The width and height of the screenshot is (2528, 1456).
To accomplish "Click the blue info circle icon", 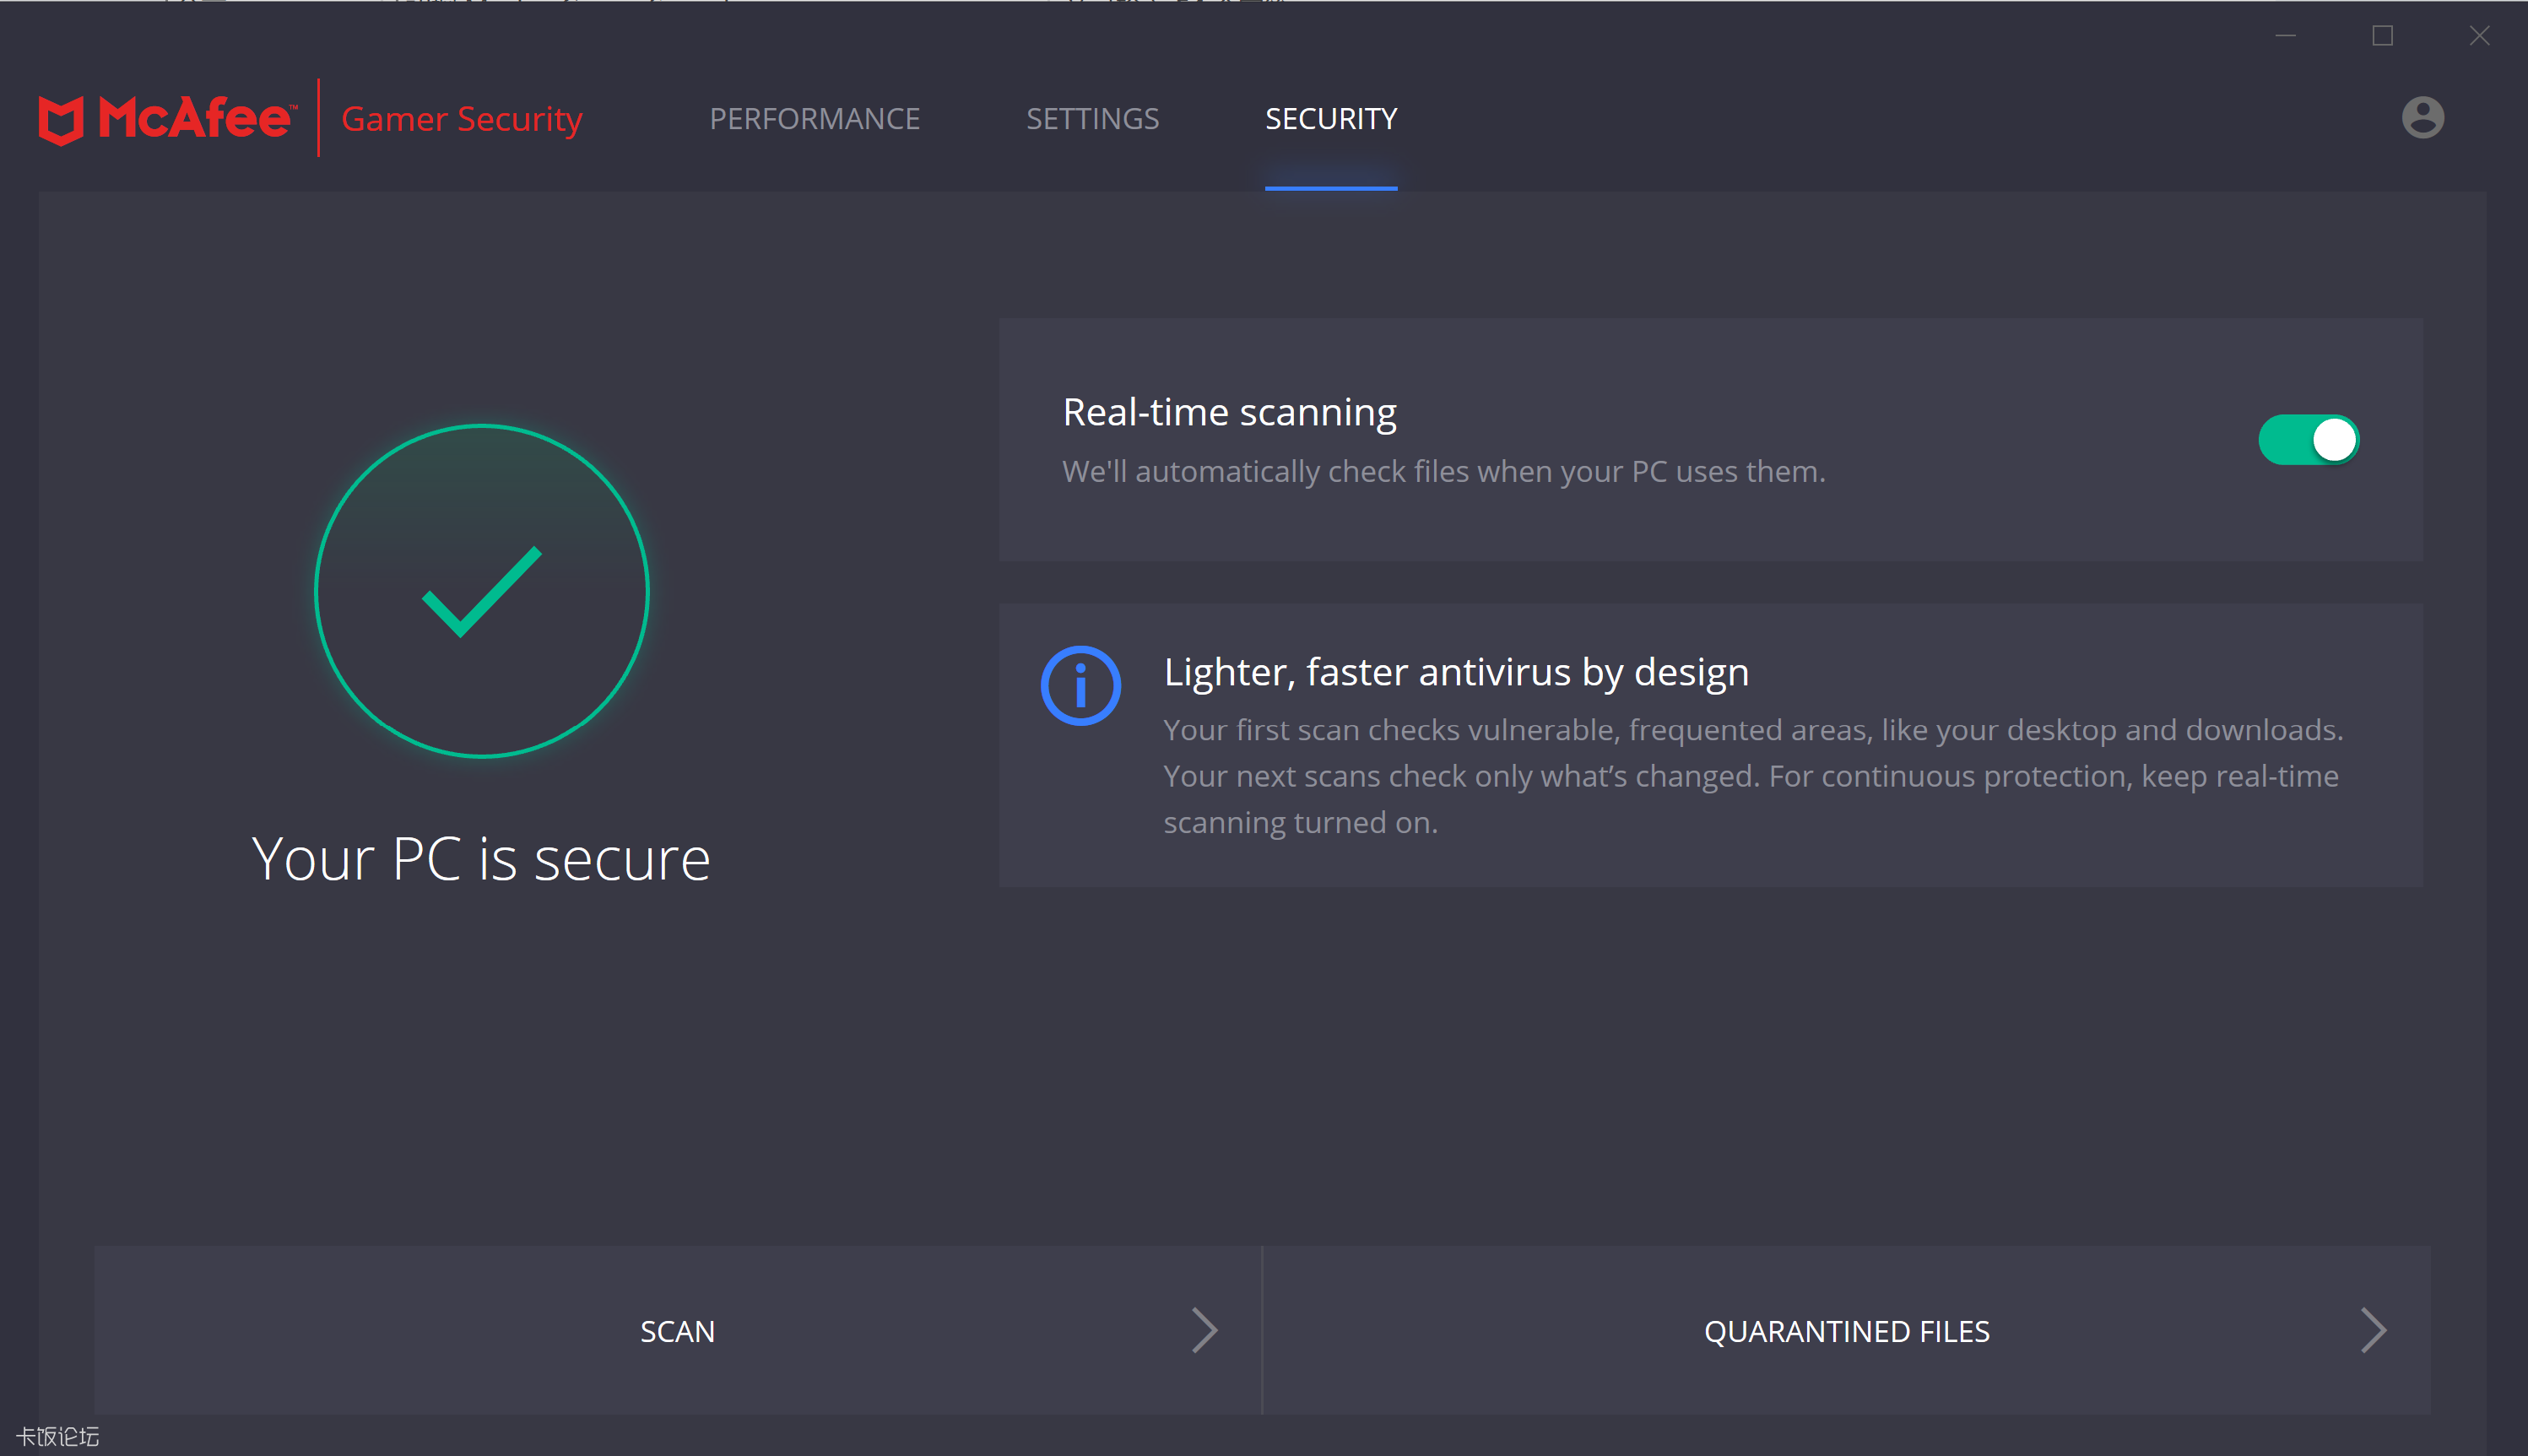I will [1080, 686].
